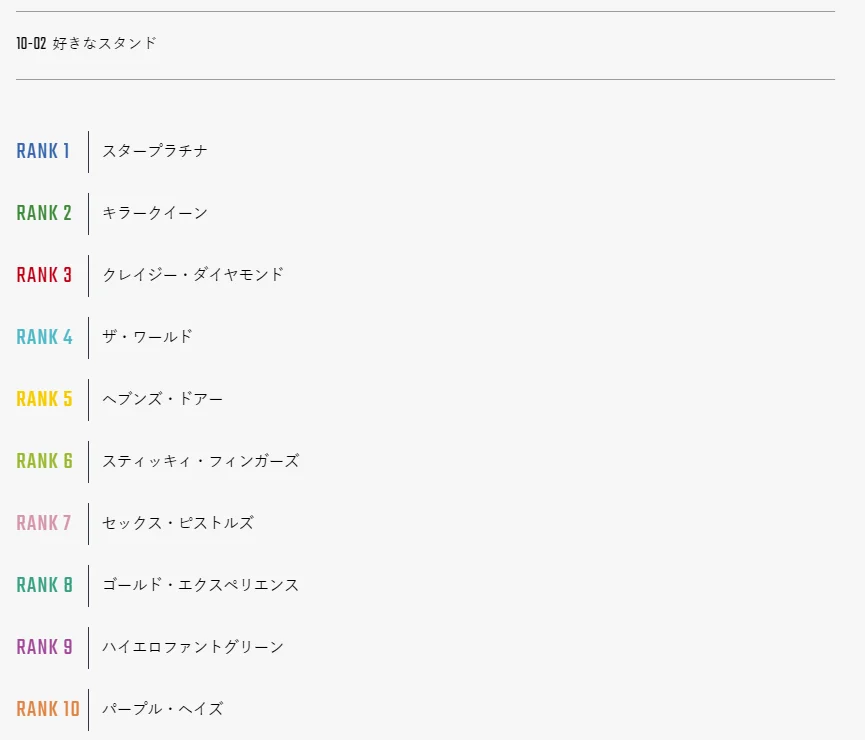Screen dimensions: 865x740
Task: Select the キラークイーン entry
Action: (x=155, y=213)
